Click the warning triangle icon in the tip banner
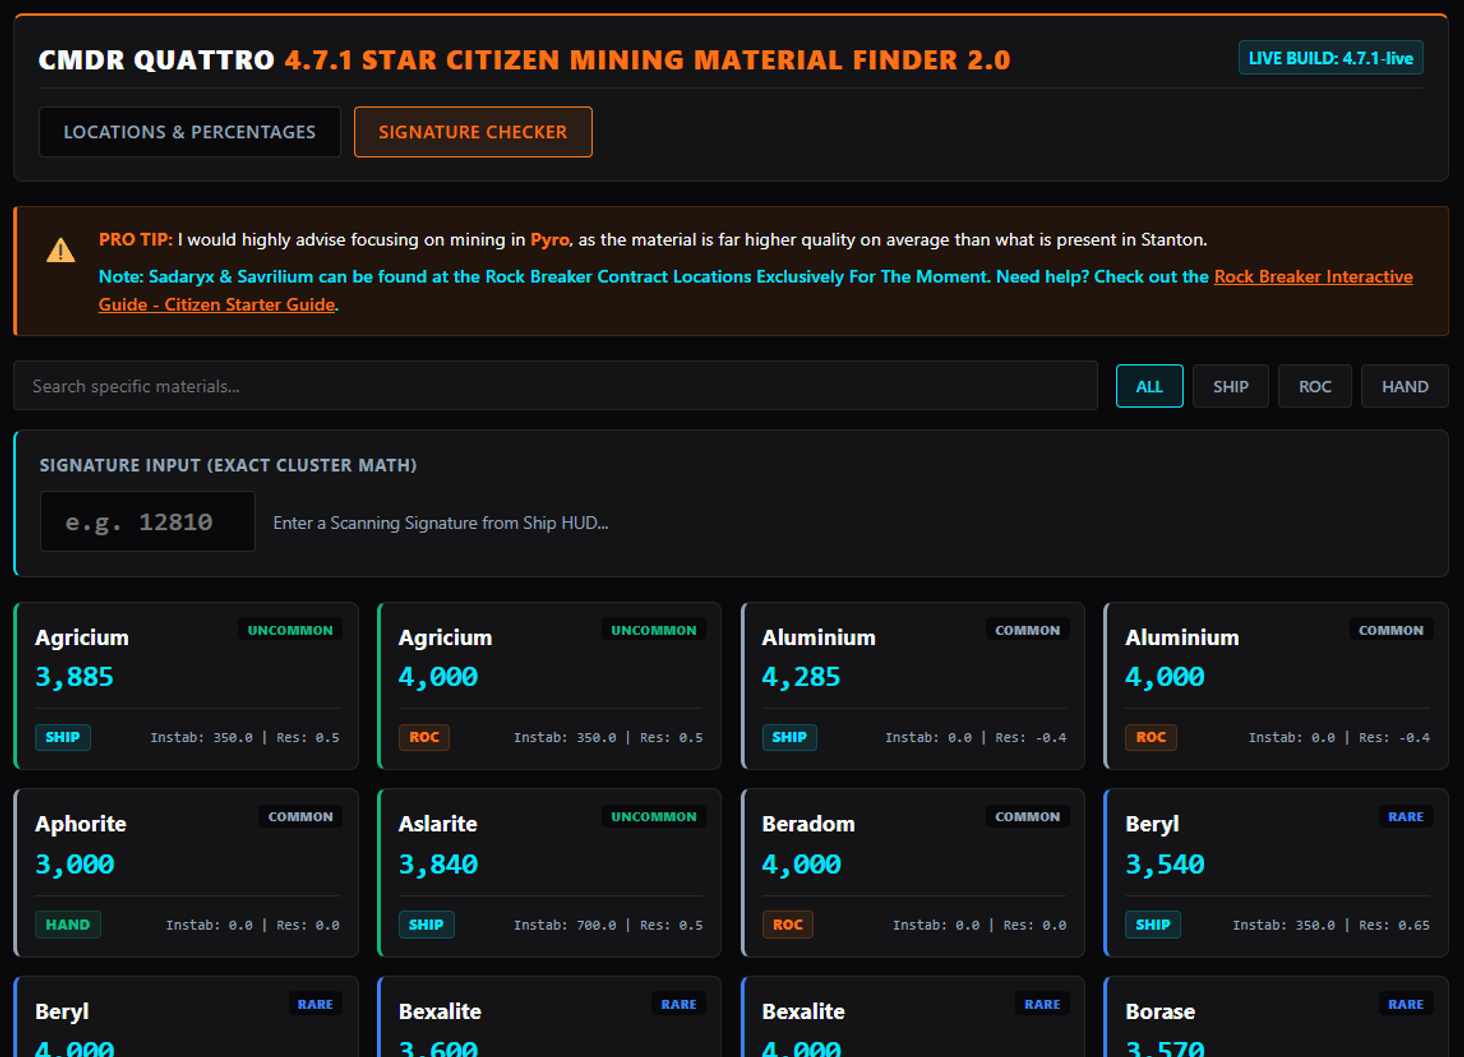The image size is (1464, 1057). (x=61, y=250)
